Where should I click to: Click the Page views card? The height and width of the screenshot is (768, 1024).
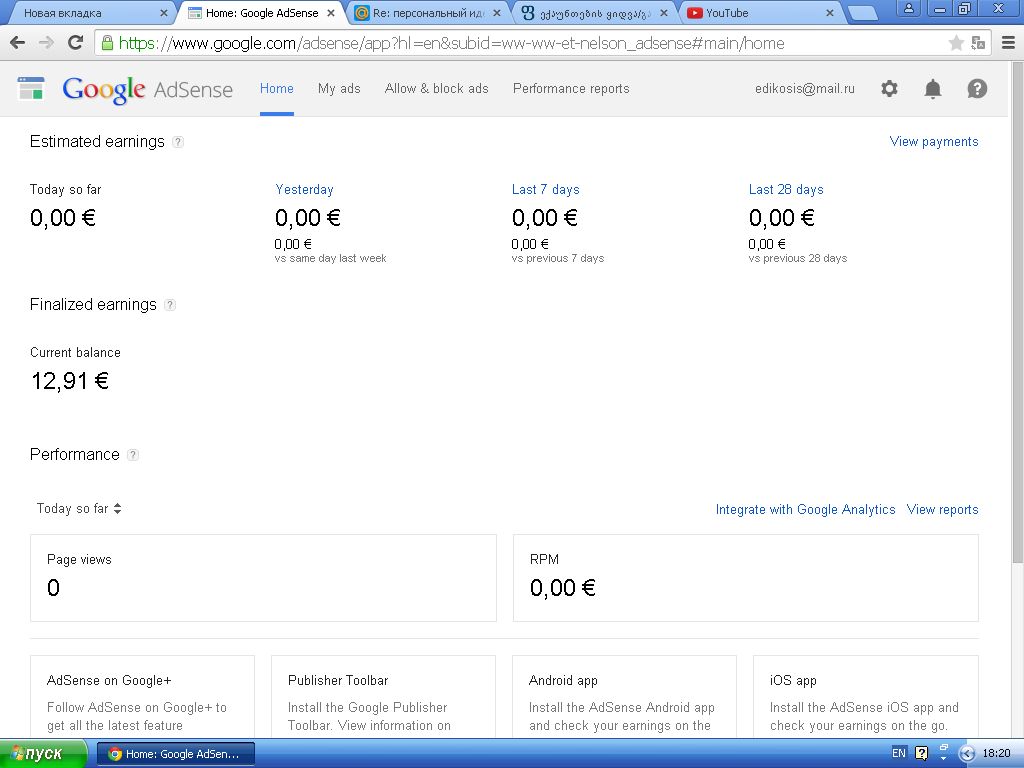[263, 578]
